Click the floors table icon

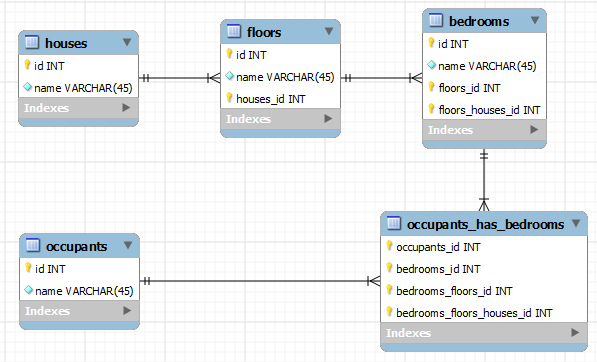pyautogui.click(x=234, y=31)
